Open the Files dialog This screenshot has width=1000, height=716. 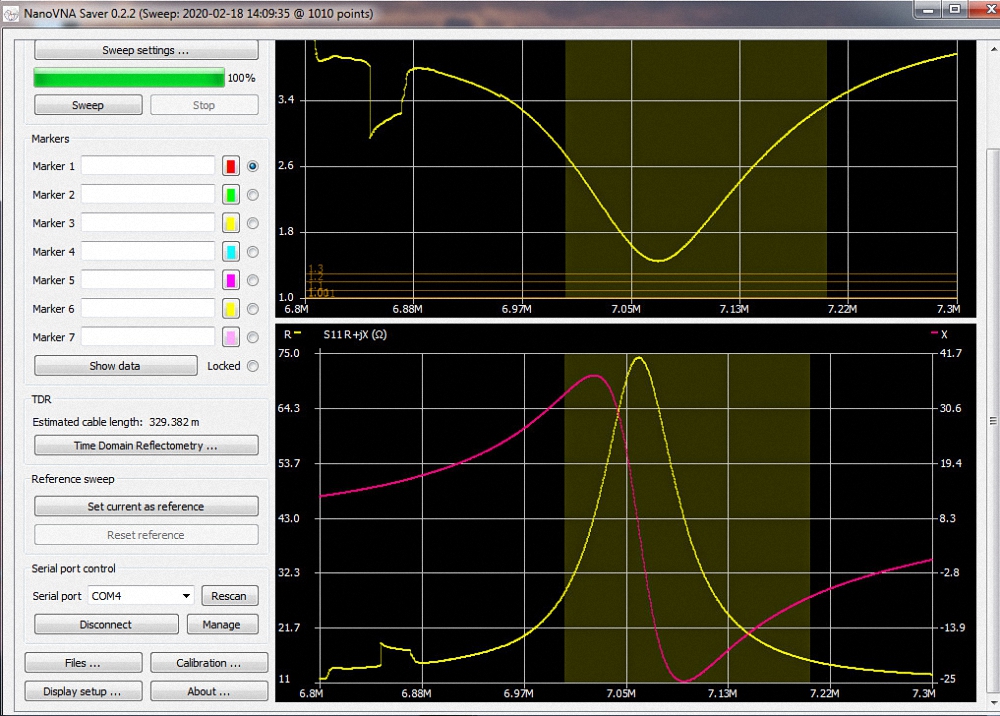pos(83,663)
